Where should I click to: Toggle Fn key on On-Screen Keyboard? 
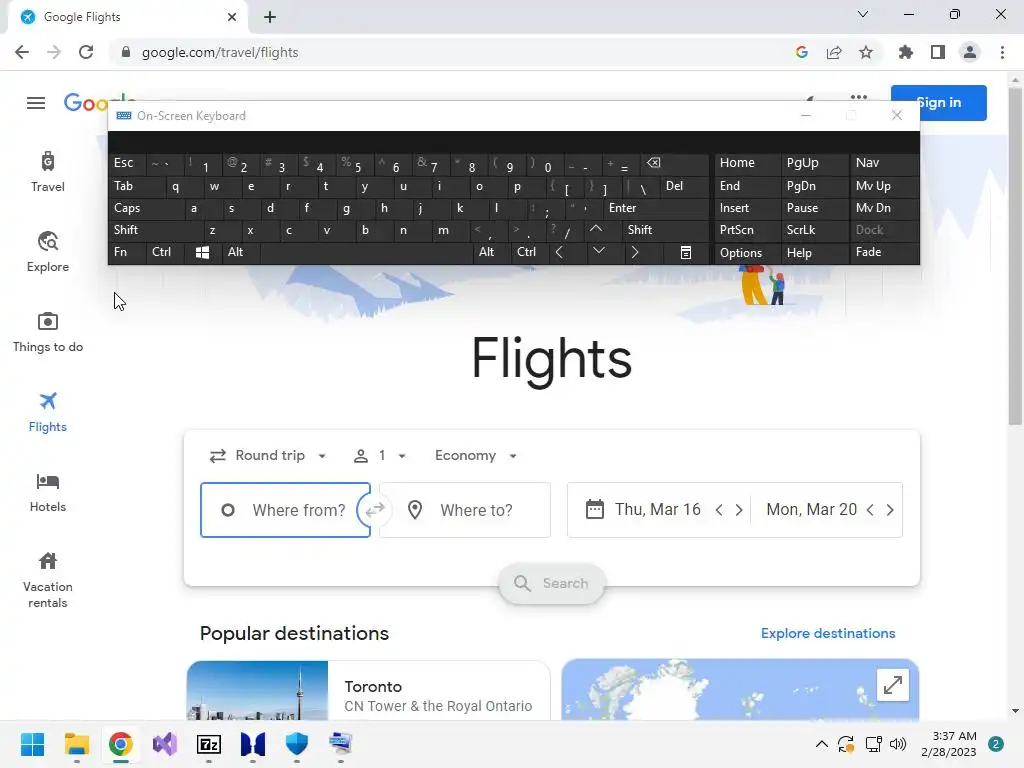tap(127, 252)
